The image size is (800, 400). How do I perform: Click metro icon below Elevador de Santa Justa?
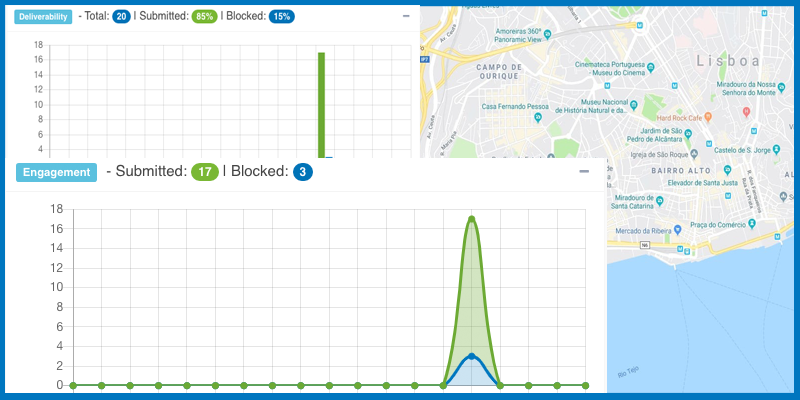point(727,195)
